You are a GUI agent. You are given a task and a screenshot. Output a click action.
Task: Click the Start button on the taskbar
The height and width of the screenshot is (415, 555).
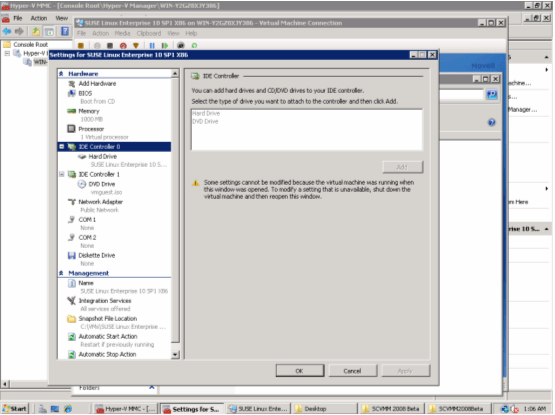pyautogui.click(x=15, y=409)
